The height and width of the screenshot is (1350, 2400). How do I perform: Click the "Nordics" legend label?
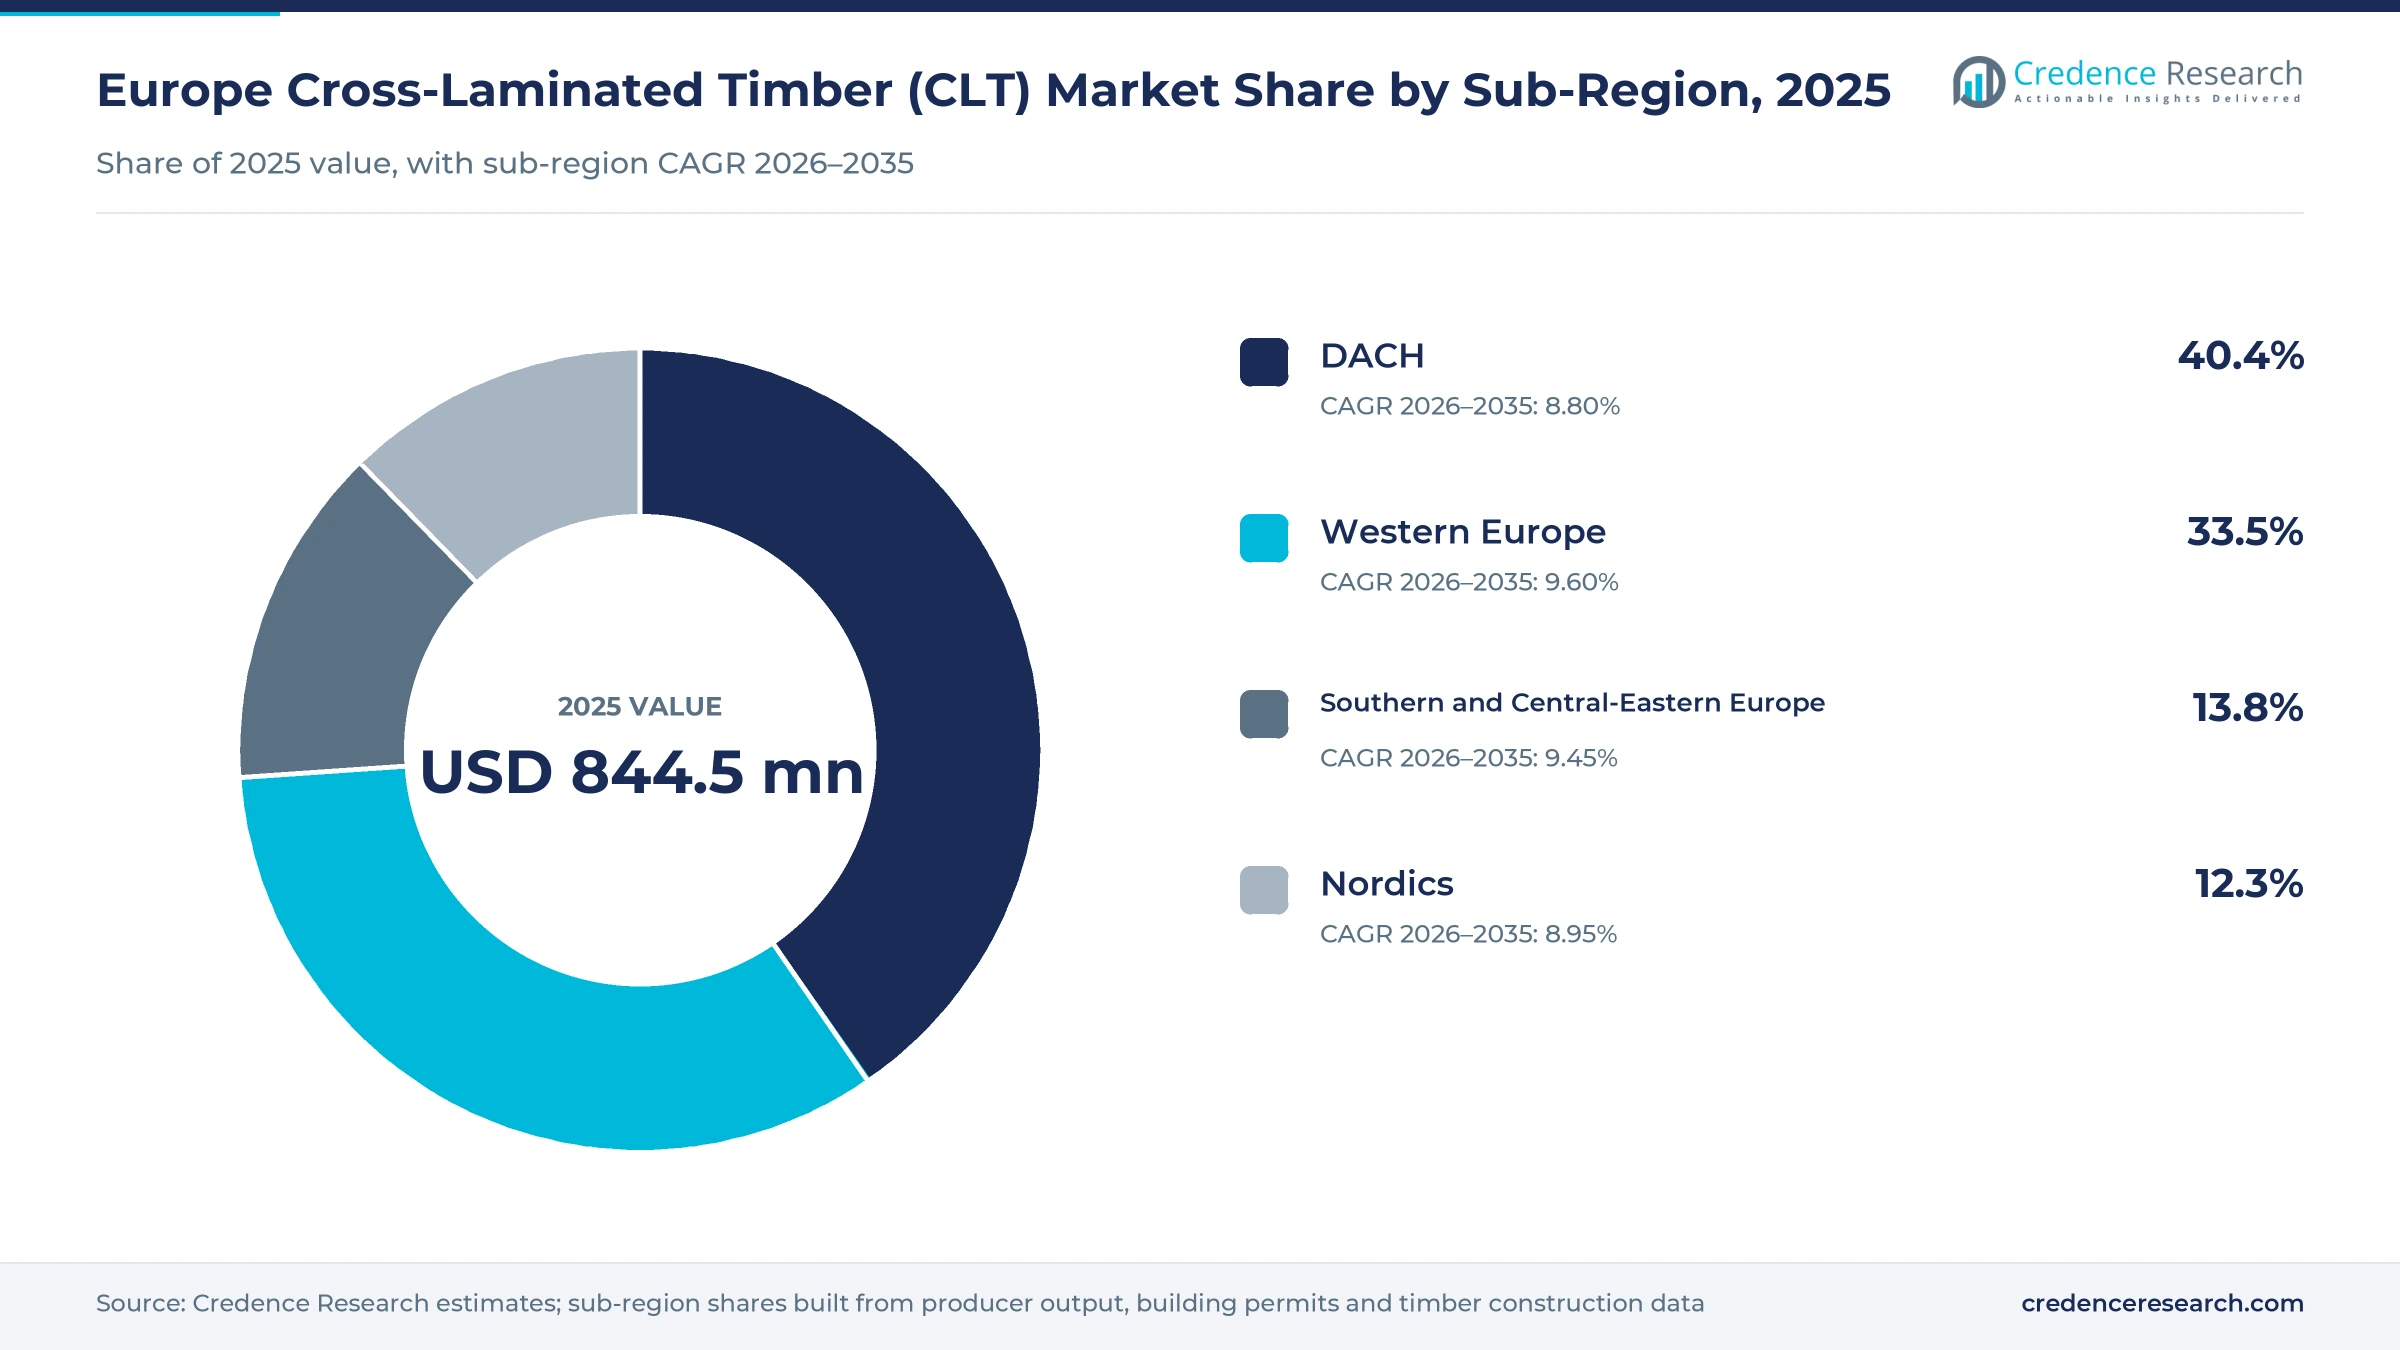point(1387,884)
